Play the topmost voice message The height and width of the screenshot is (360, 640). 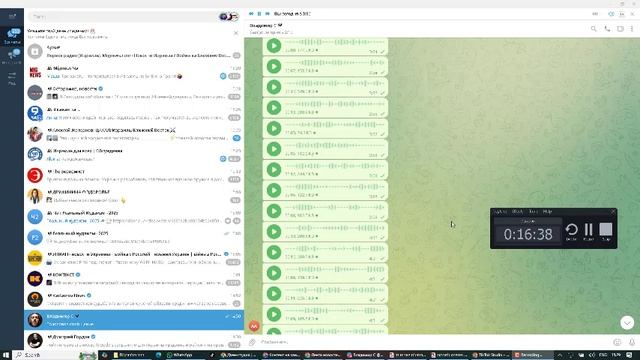274,46
